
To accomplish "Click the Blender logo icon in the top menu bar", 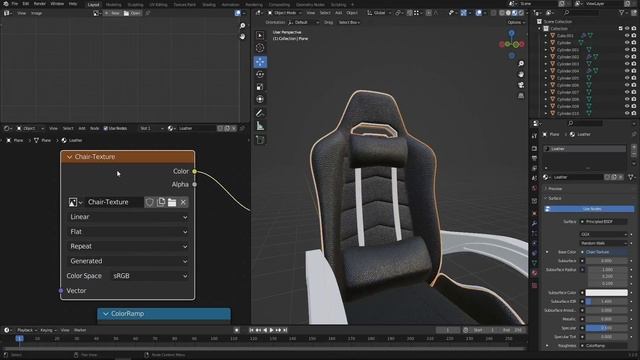I will (x=6, y=4).
